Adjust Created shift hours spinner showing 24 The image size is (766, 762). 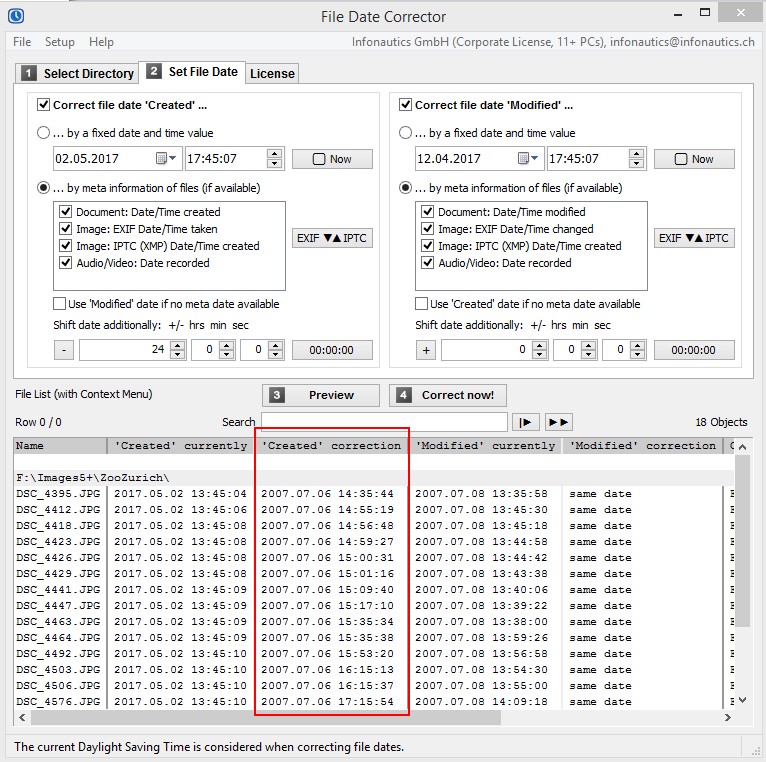(178, 350)
